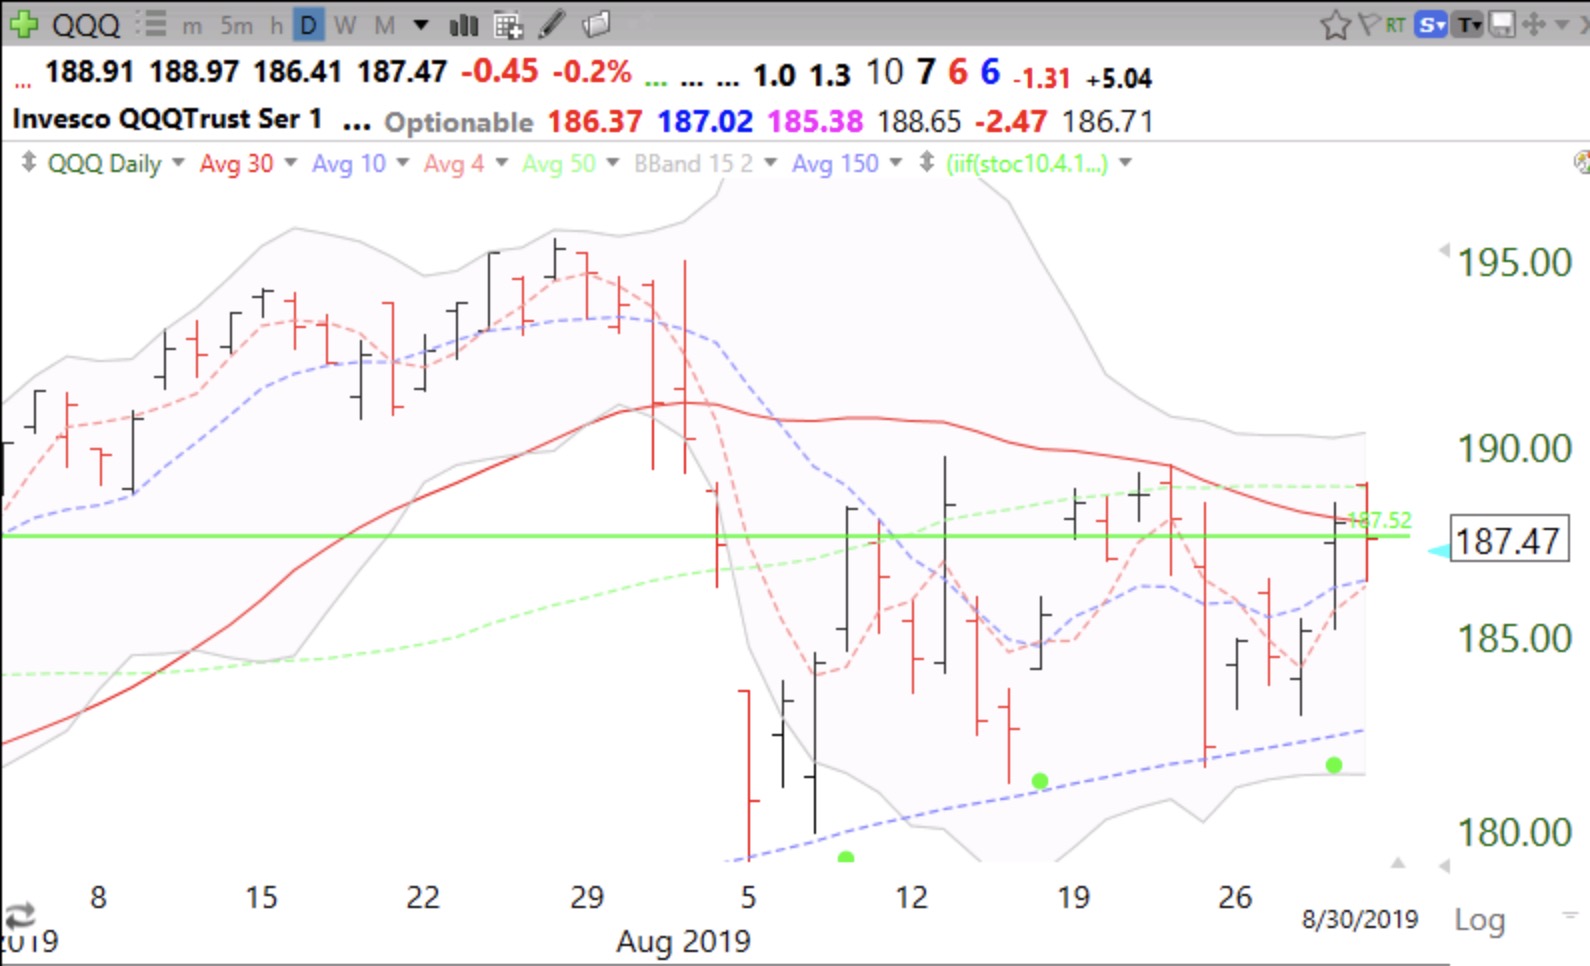Screen dimensions: 1590x966
Task: Click the 188.65 value in the header
Action: click(x=919, y=122)
